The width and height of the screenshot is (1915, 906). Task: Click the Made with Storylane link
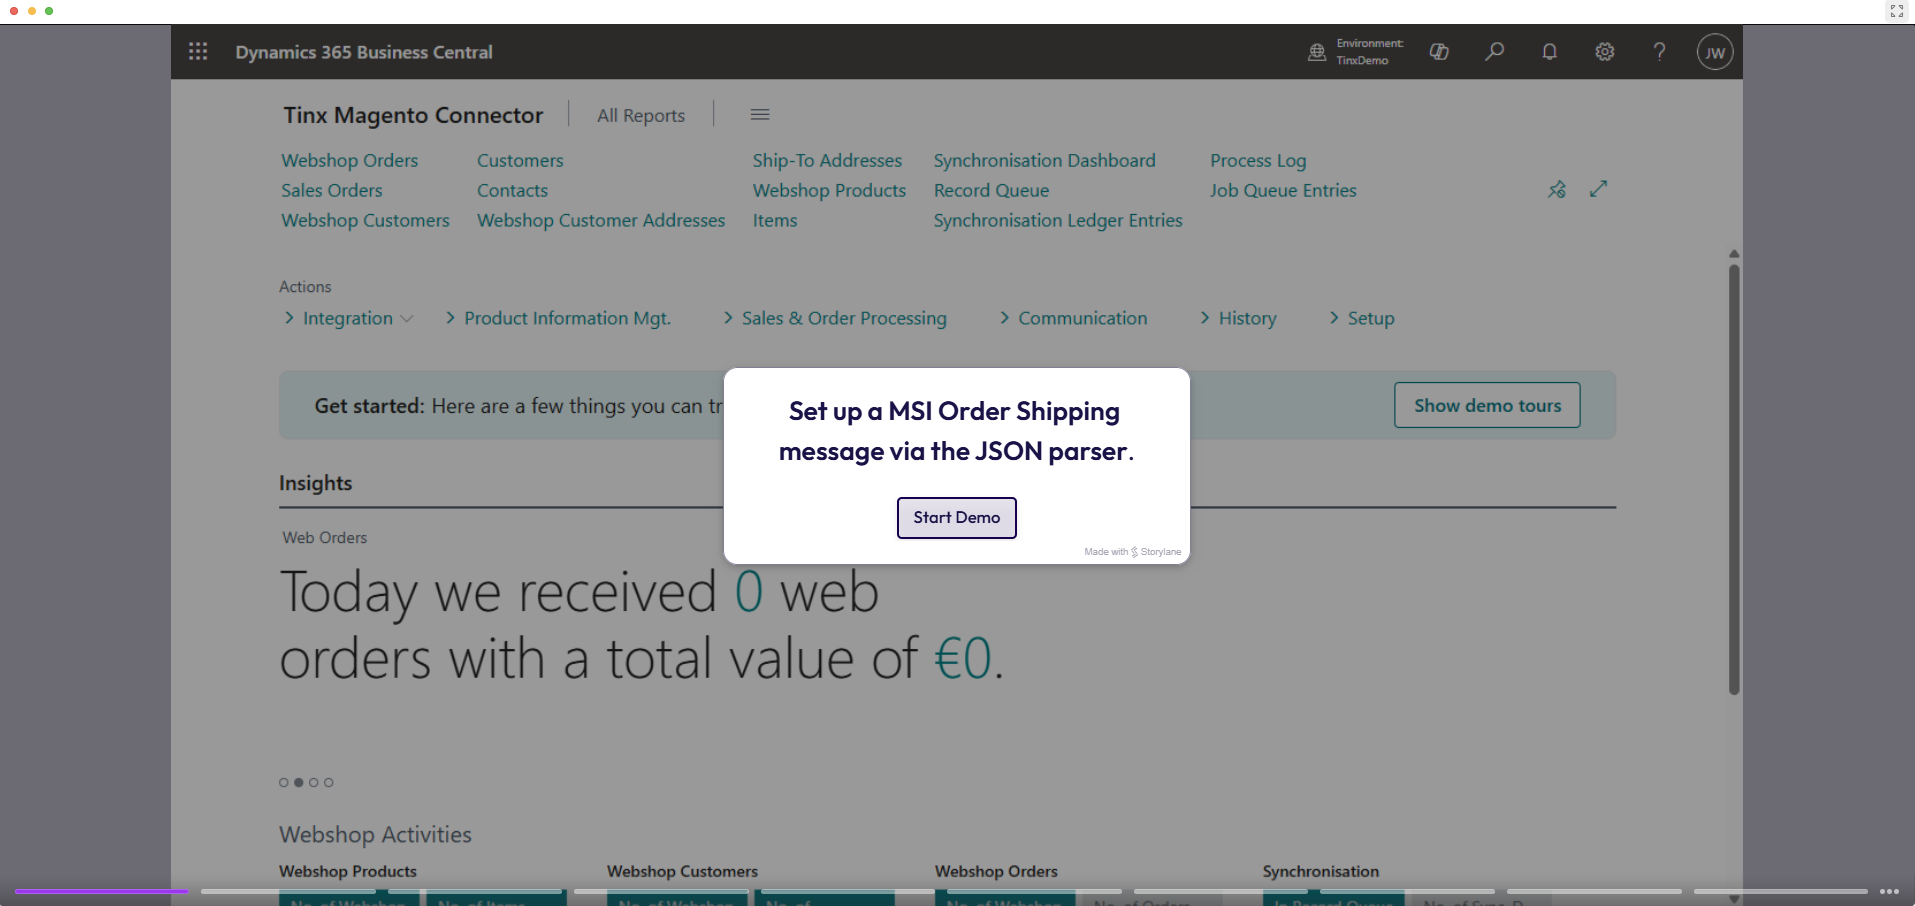coord(1133,552)
